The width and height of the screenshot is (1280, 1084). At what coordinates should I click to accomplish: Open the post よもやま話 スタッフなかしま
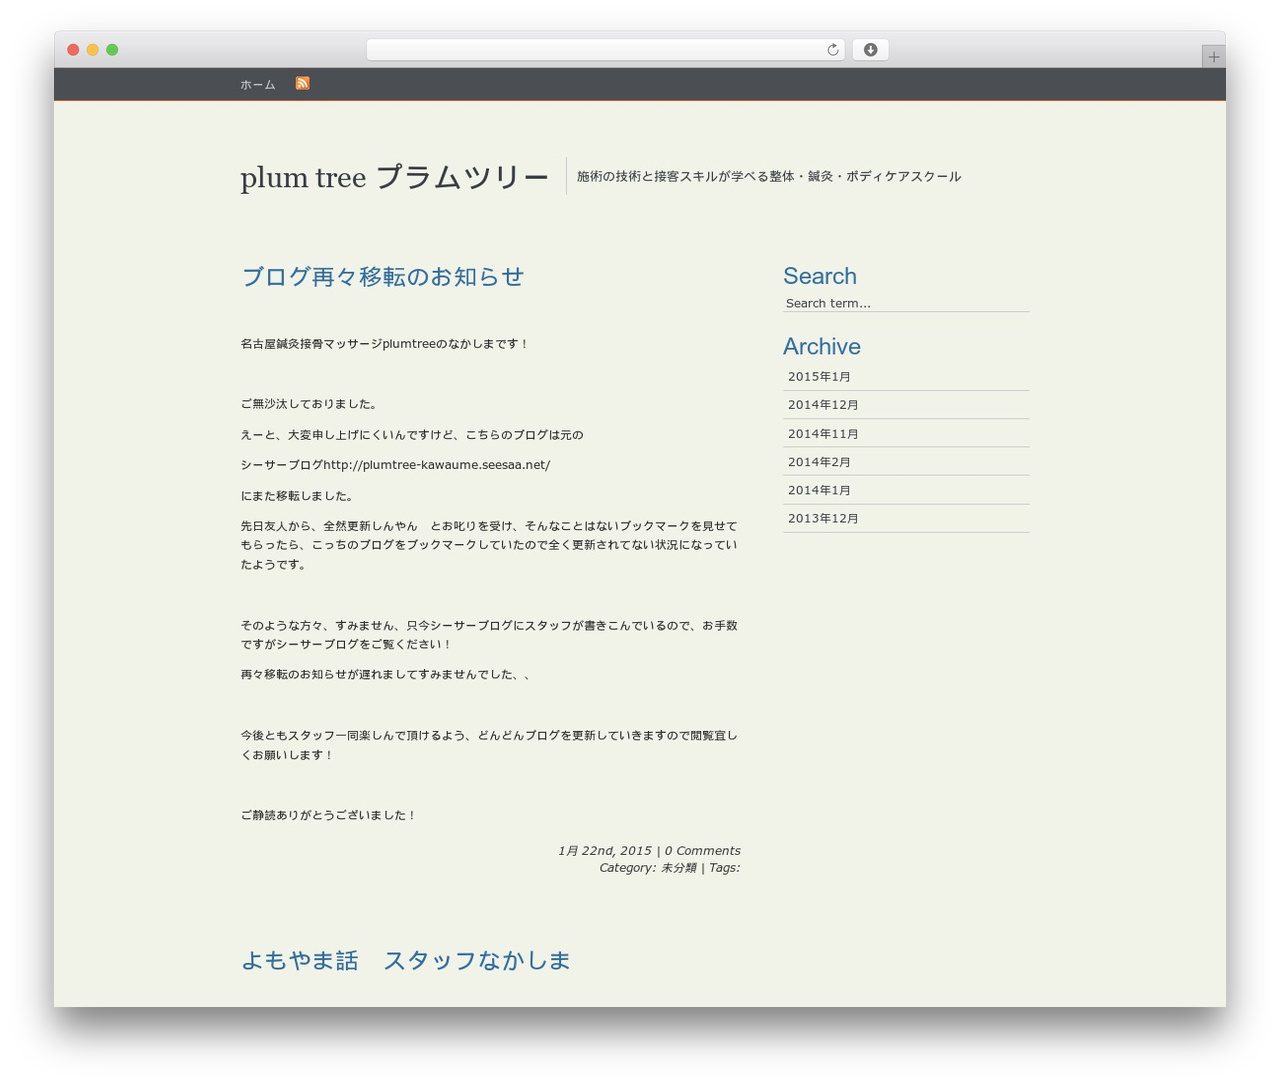[x=405, y=960]
